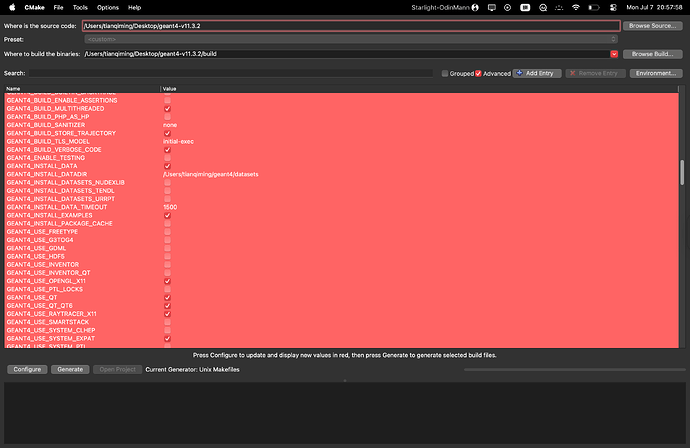The image size is (690, 448).
Task: Expand the build binaries path dropdown
Action: [x=612, y=54]
